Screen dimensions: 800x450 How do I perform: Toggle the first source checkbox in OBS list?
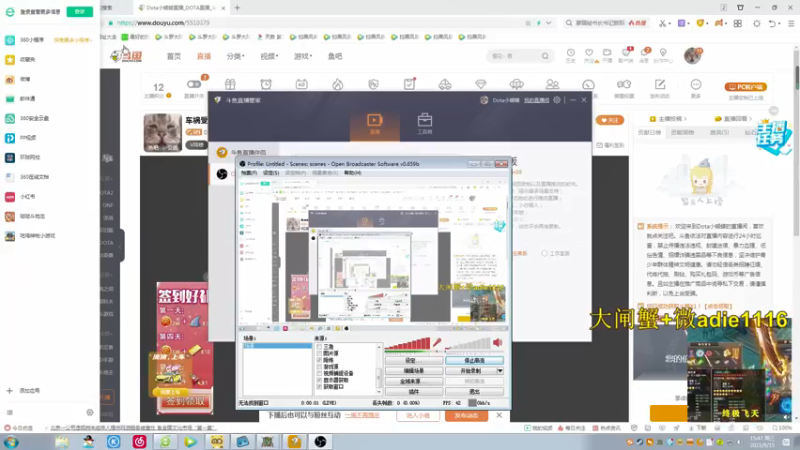tap(319, 347)
